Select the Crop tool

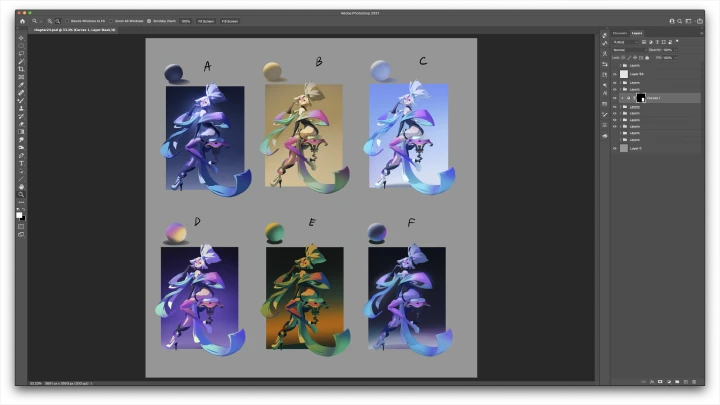(21, 69)
